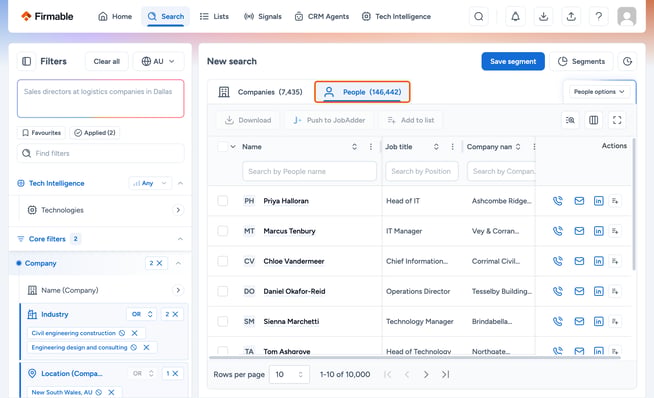Open Name column options menu dots
The width and height of the screenshot is (654, 398).
tap(371, 146)
